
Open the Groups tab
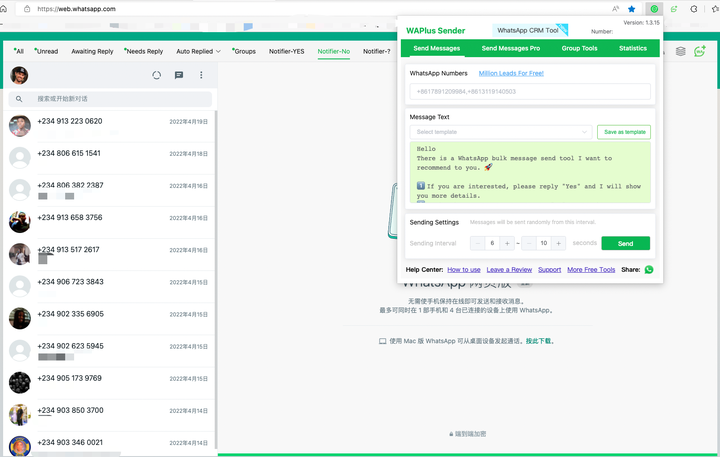(x=244, y=51)
